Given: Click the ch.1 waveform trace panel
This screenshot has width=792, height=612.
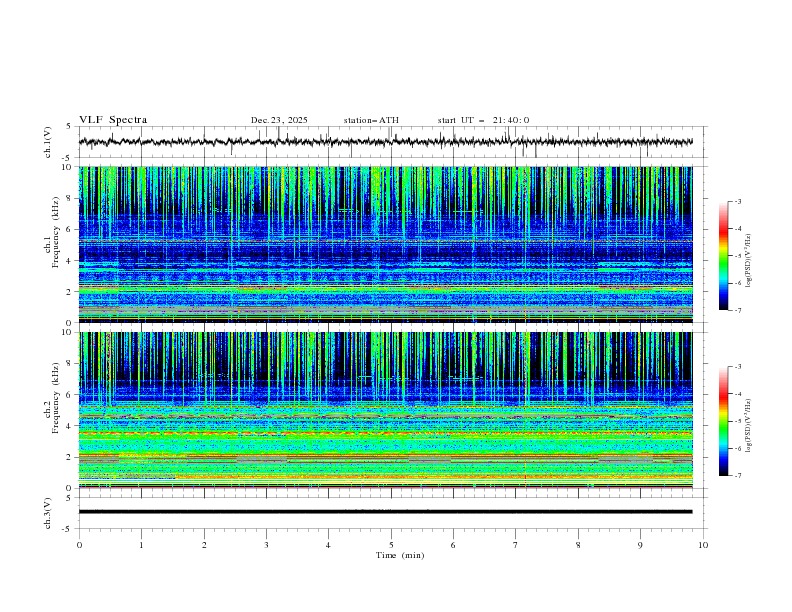Looking at the screenshot, I should point(390,142).
